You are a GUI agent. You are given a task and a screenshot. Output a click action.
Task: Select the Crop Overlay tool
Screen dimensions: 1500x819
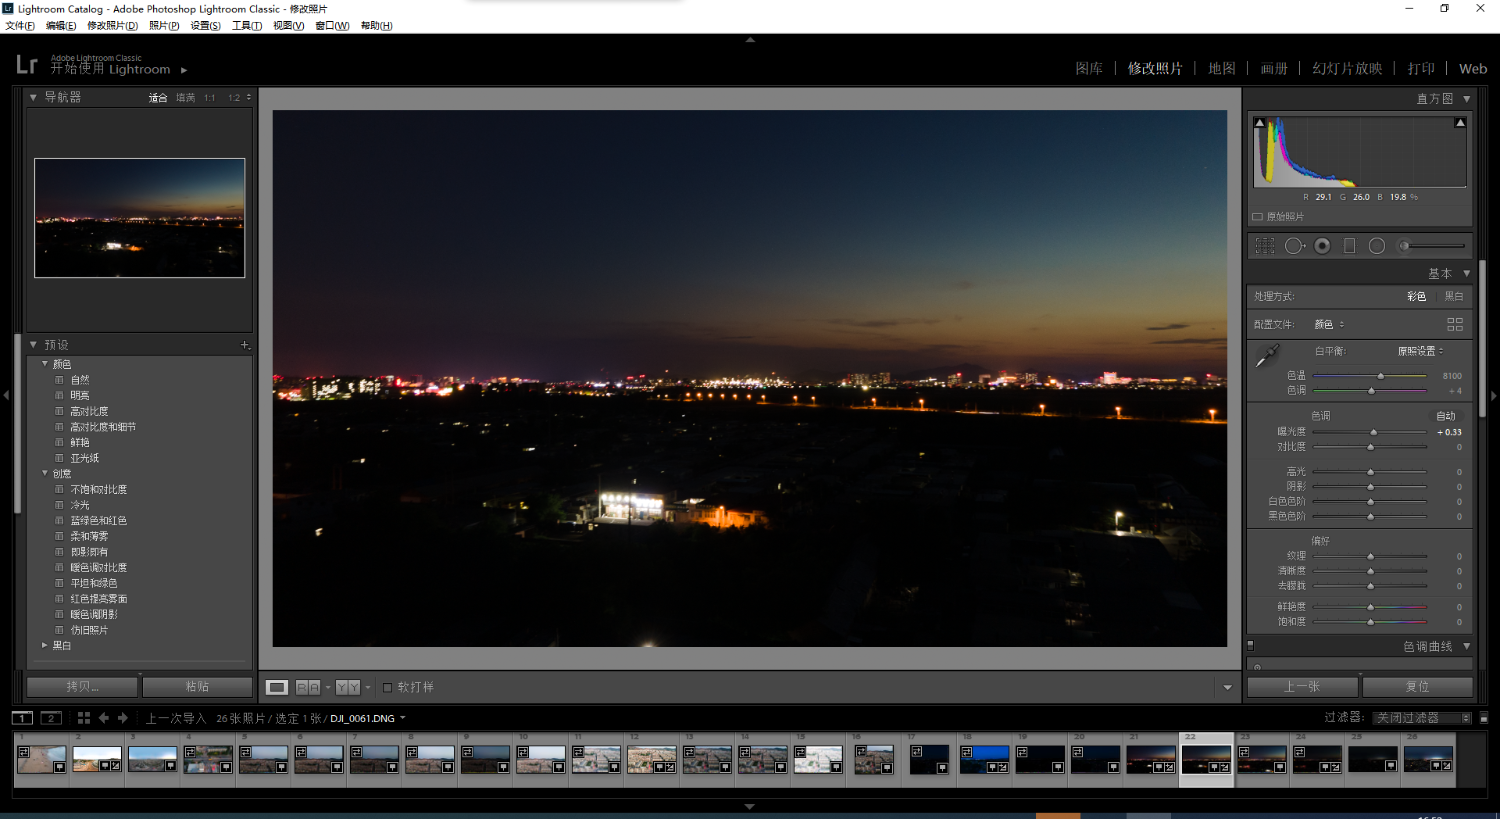click(x=1265, y=246)
